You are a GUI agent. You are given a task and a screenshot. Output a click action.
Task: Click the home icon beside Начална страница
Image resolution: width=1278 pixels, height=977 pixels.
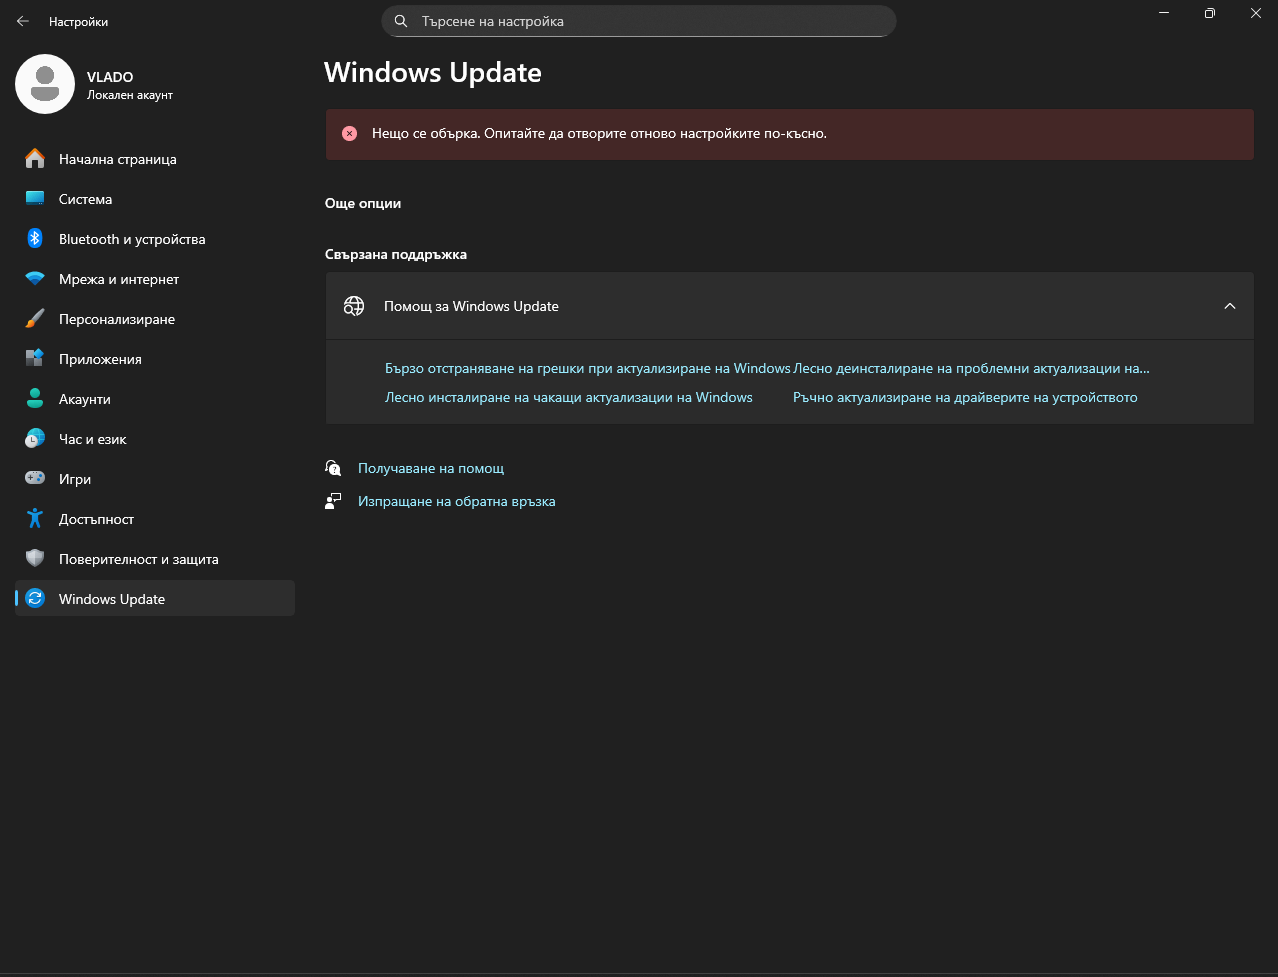pyautogui.click(x=35, y=159)
